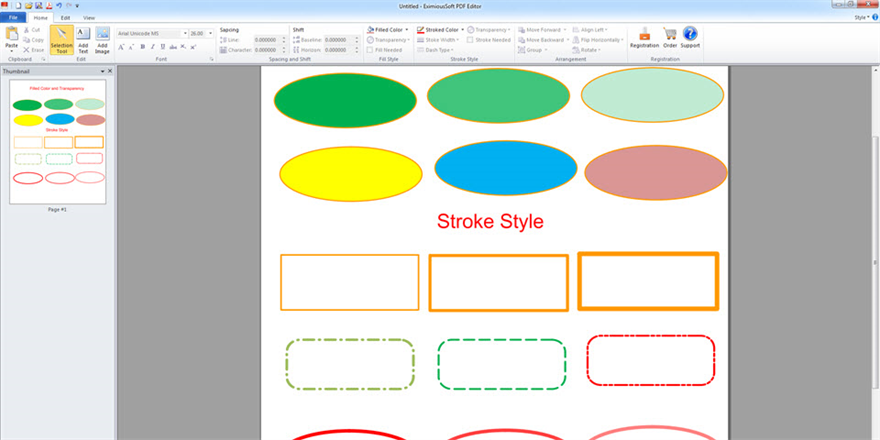880x440 pixels.
Task: Select the Selection Tool
Action: click(x=62, y=40)
